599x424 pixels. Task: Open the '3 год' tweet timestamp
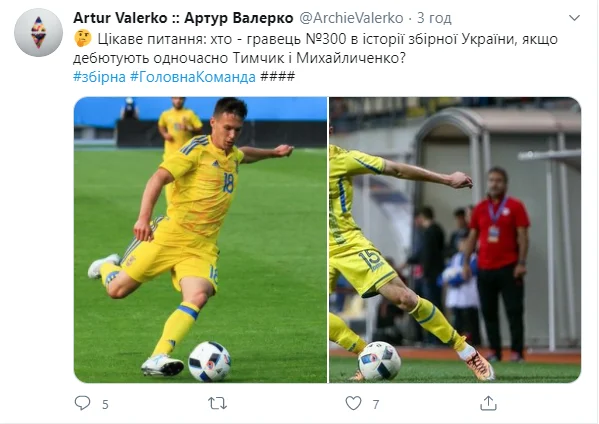click(x=434, y=18)
